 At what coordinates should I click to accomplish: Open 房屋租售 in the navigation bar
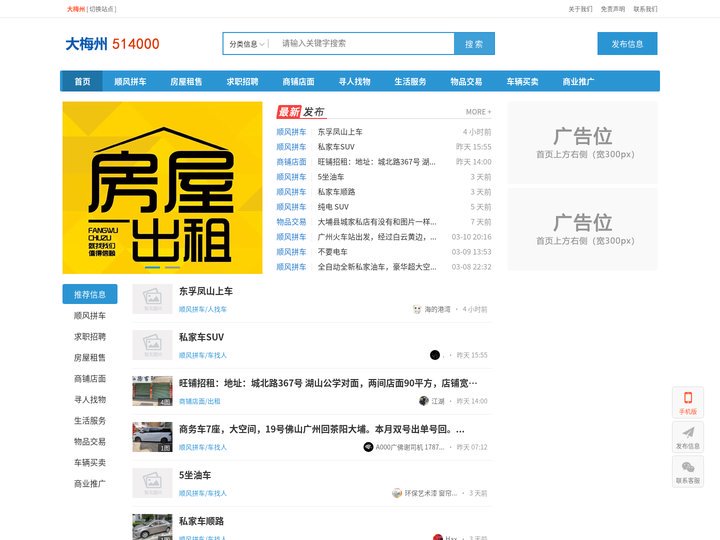(186, 81)
